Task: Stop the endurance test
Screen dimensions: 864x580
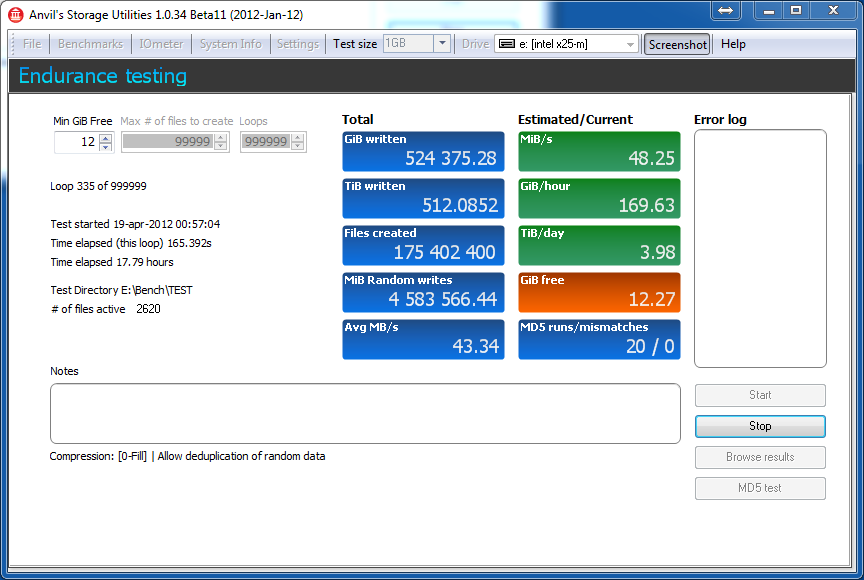Action: pyautogui.click(x=760, y=426)
